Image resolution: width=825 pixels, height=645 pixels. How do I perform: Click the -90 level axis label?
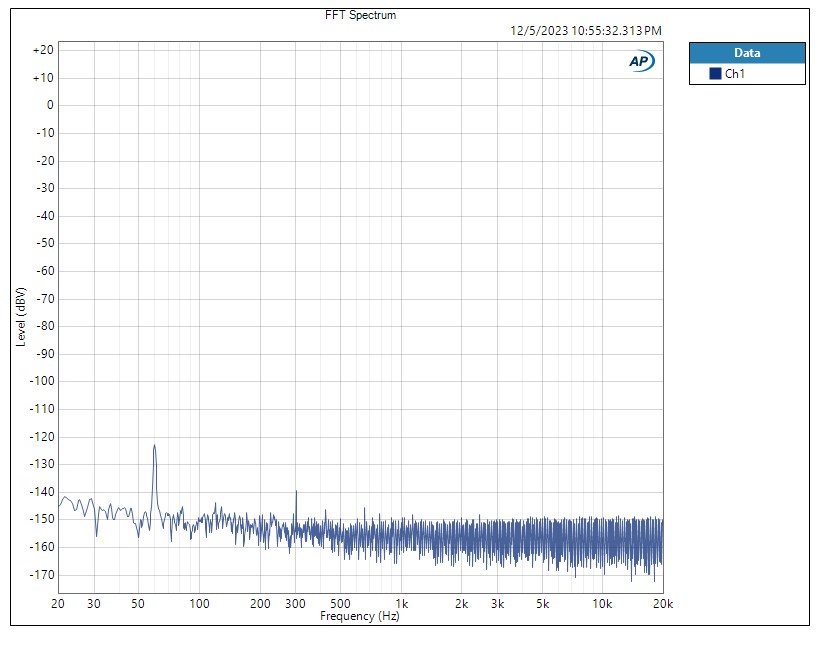click(45, 354)
